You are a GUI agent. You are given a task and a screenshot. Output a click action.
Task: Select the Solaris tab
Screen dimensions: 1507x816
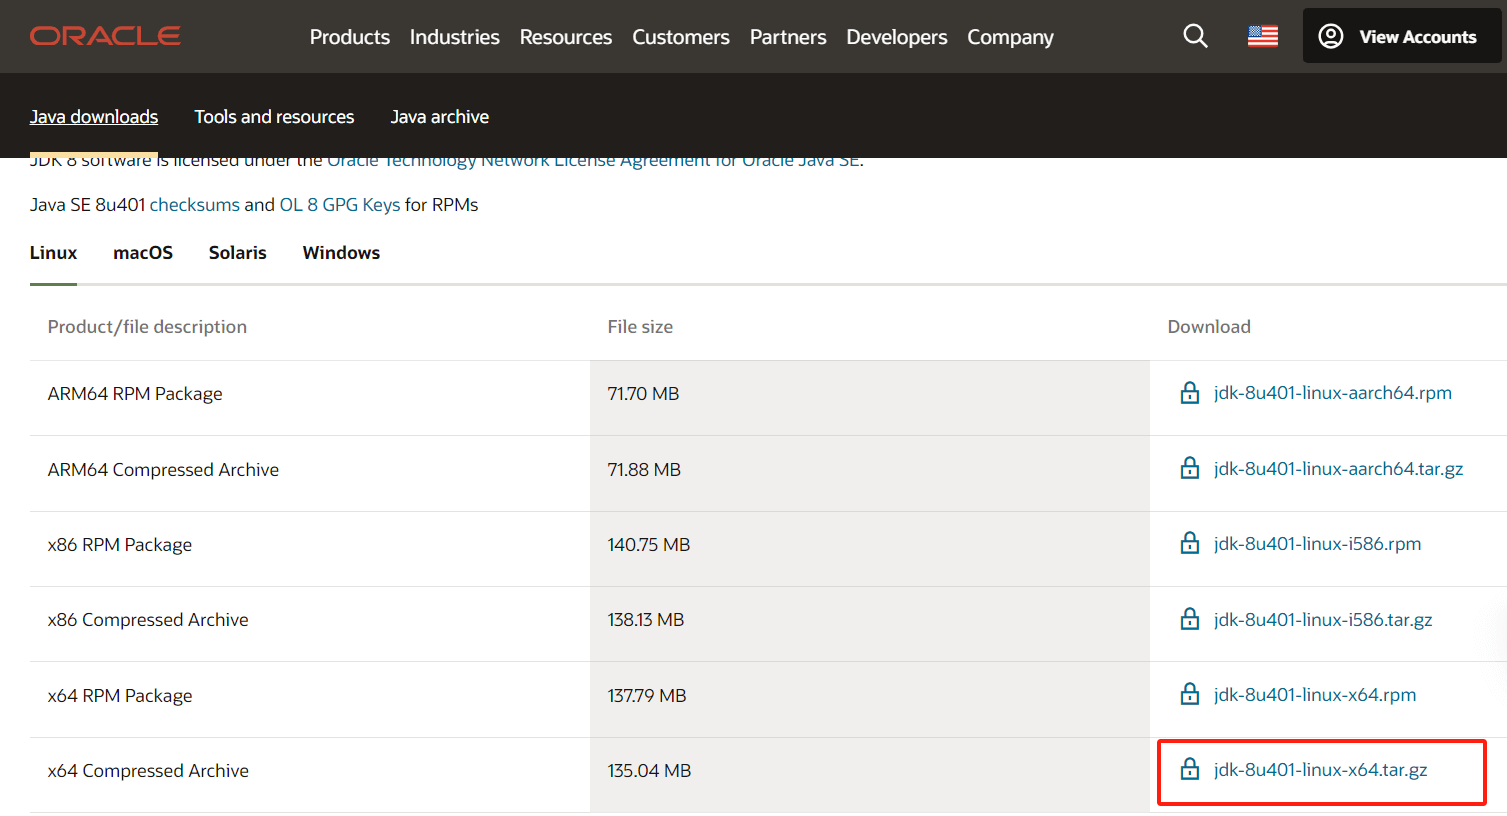click(237, 253)
